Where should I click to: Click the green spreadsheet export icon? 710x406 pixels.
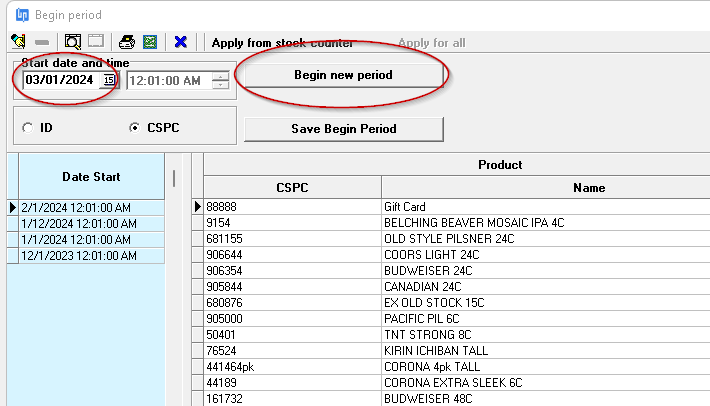pyautogui.click(x=149, y=42)
